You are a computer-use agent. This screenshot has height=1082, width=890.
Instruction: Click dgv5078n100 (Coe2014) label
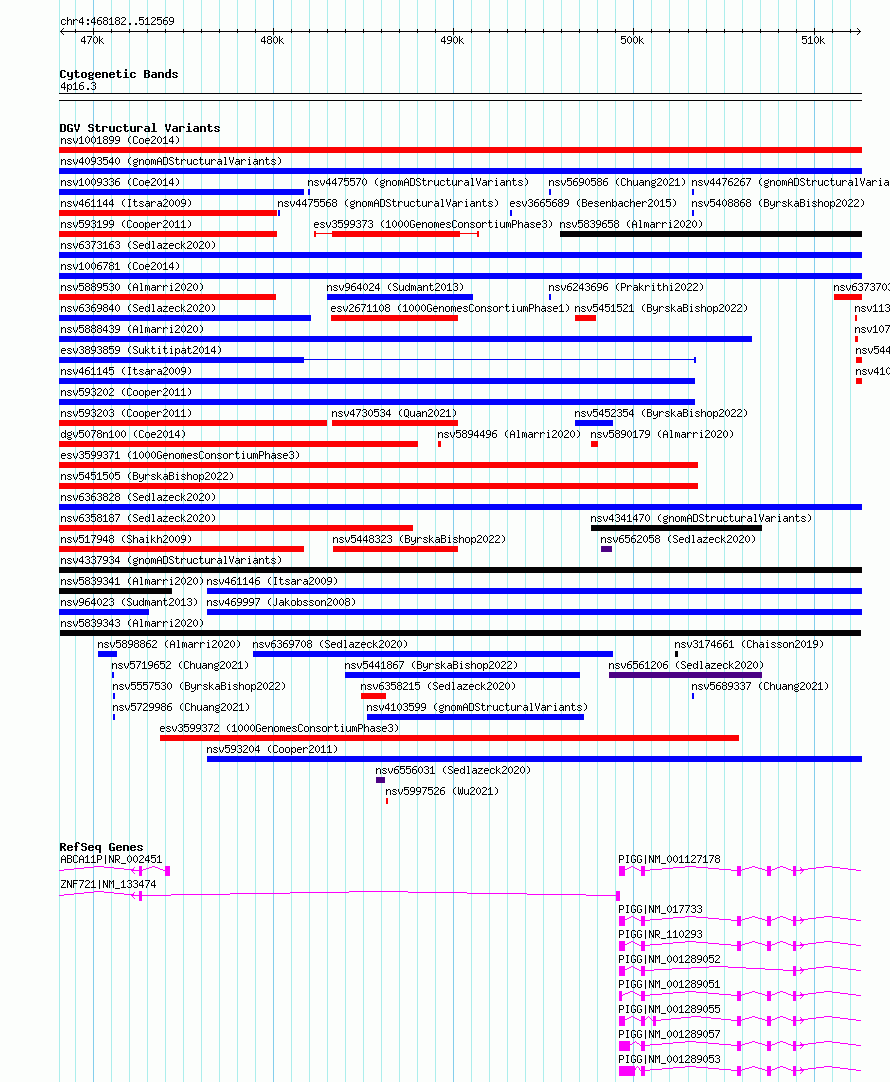click(x=123, y=435)
